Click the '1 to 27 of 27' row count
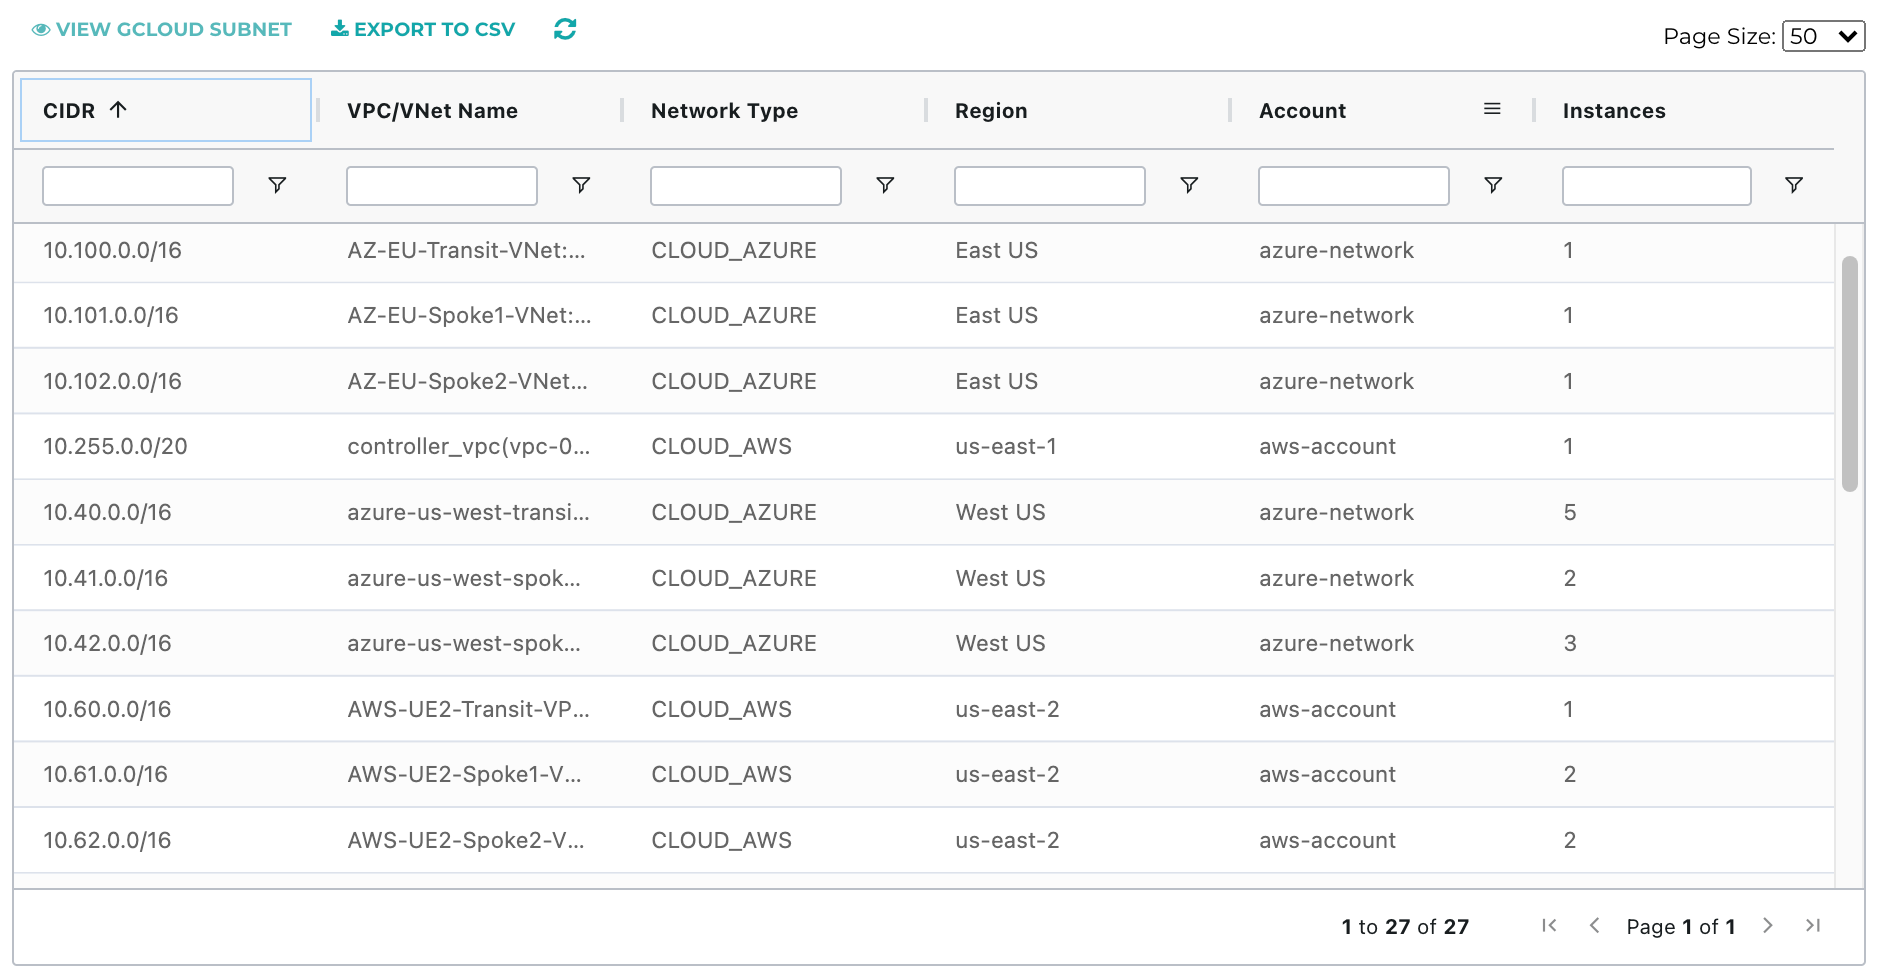 point(1405,926)
